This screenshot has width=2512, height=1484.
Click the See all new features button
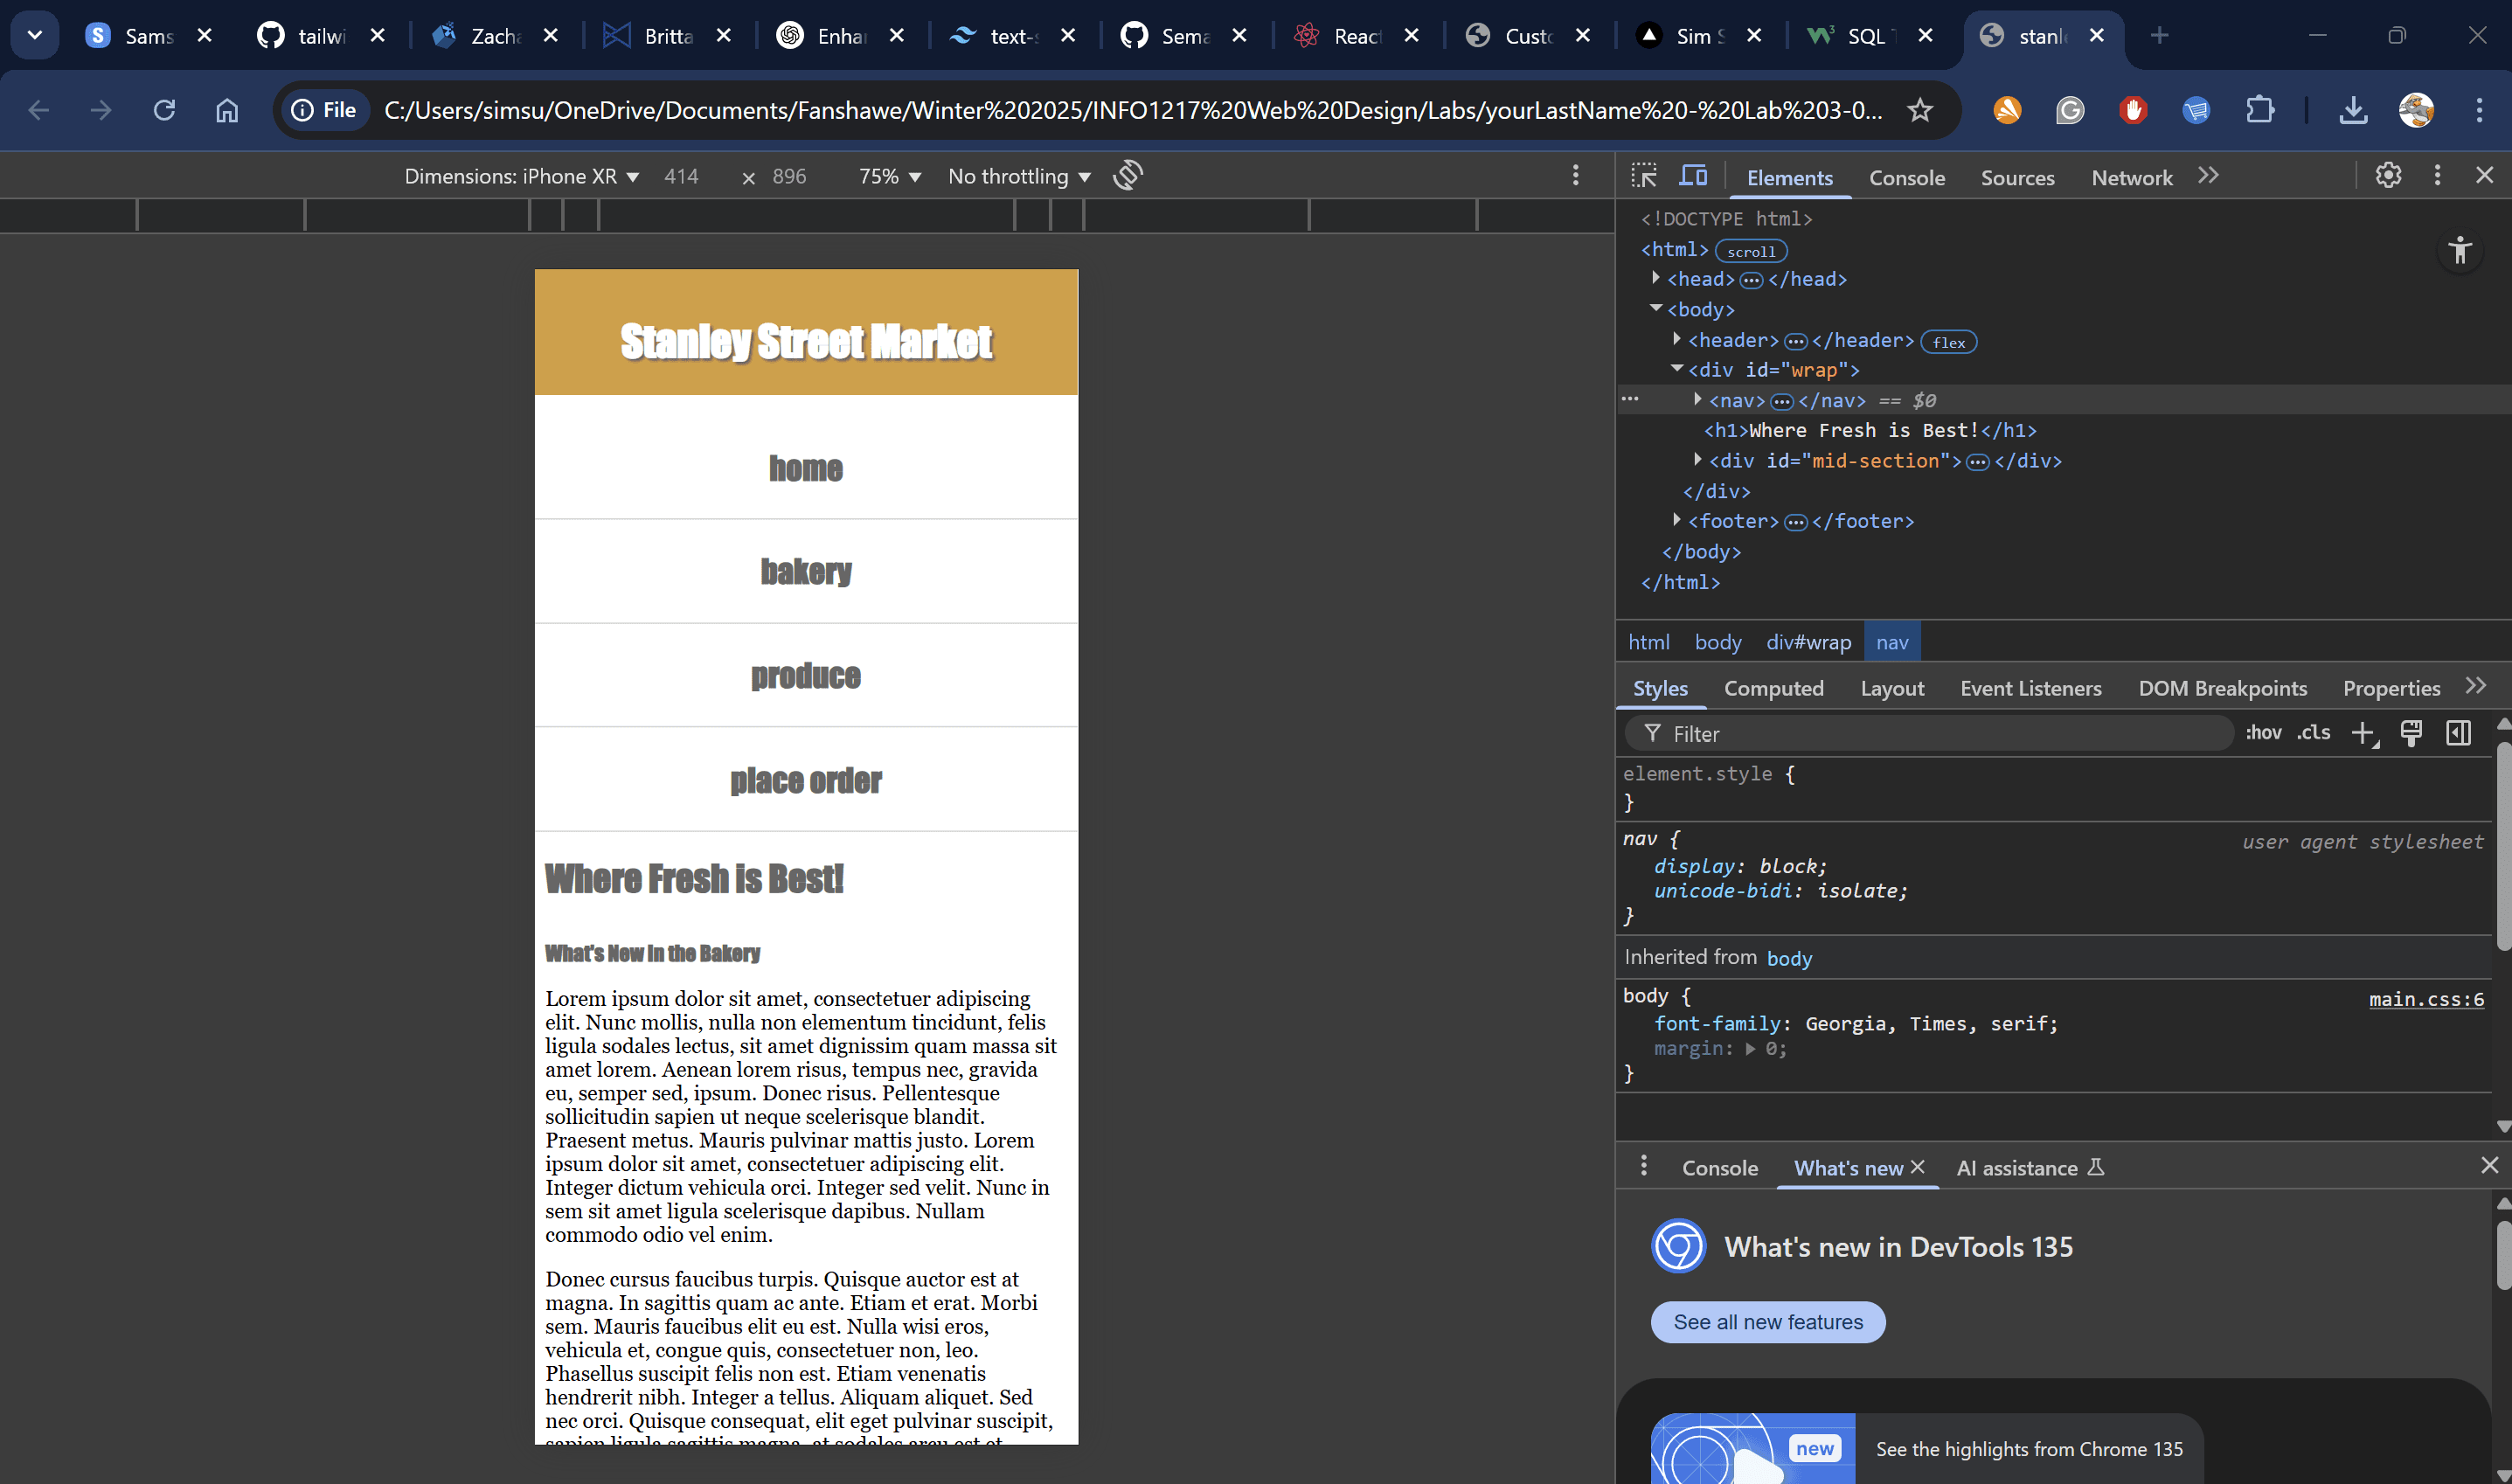pyautogui.click(x=1767, y=1321)
